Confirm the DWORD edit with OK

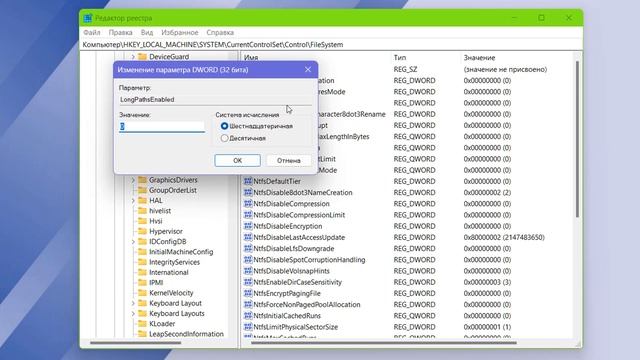pyautogui.click(x=238, y=160)
